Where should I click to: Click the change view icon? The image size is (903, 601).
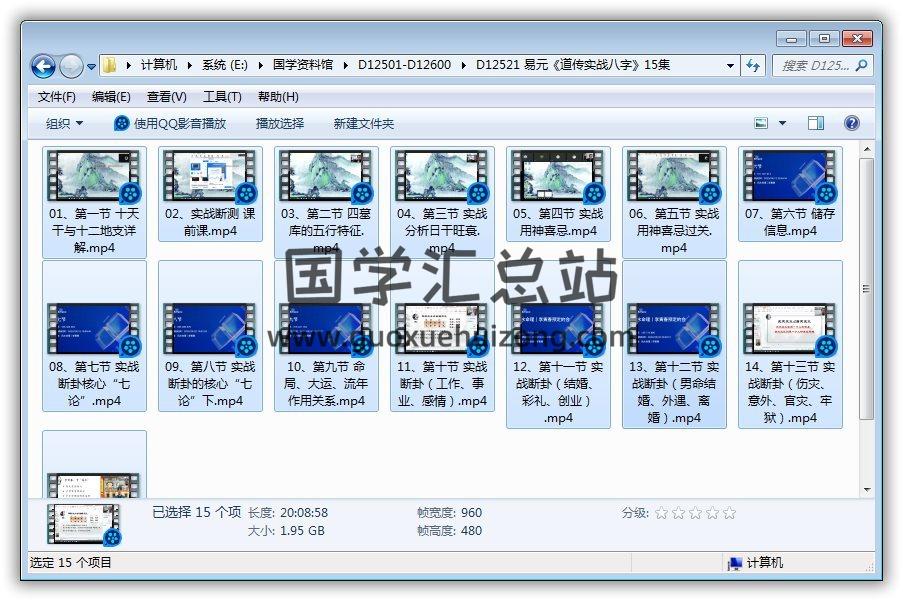pyautogui.click(x=762, y=123)
